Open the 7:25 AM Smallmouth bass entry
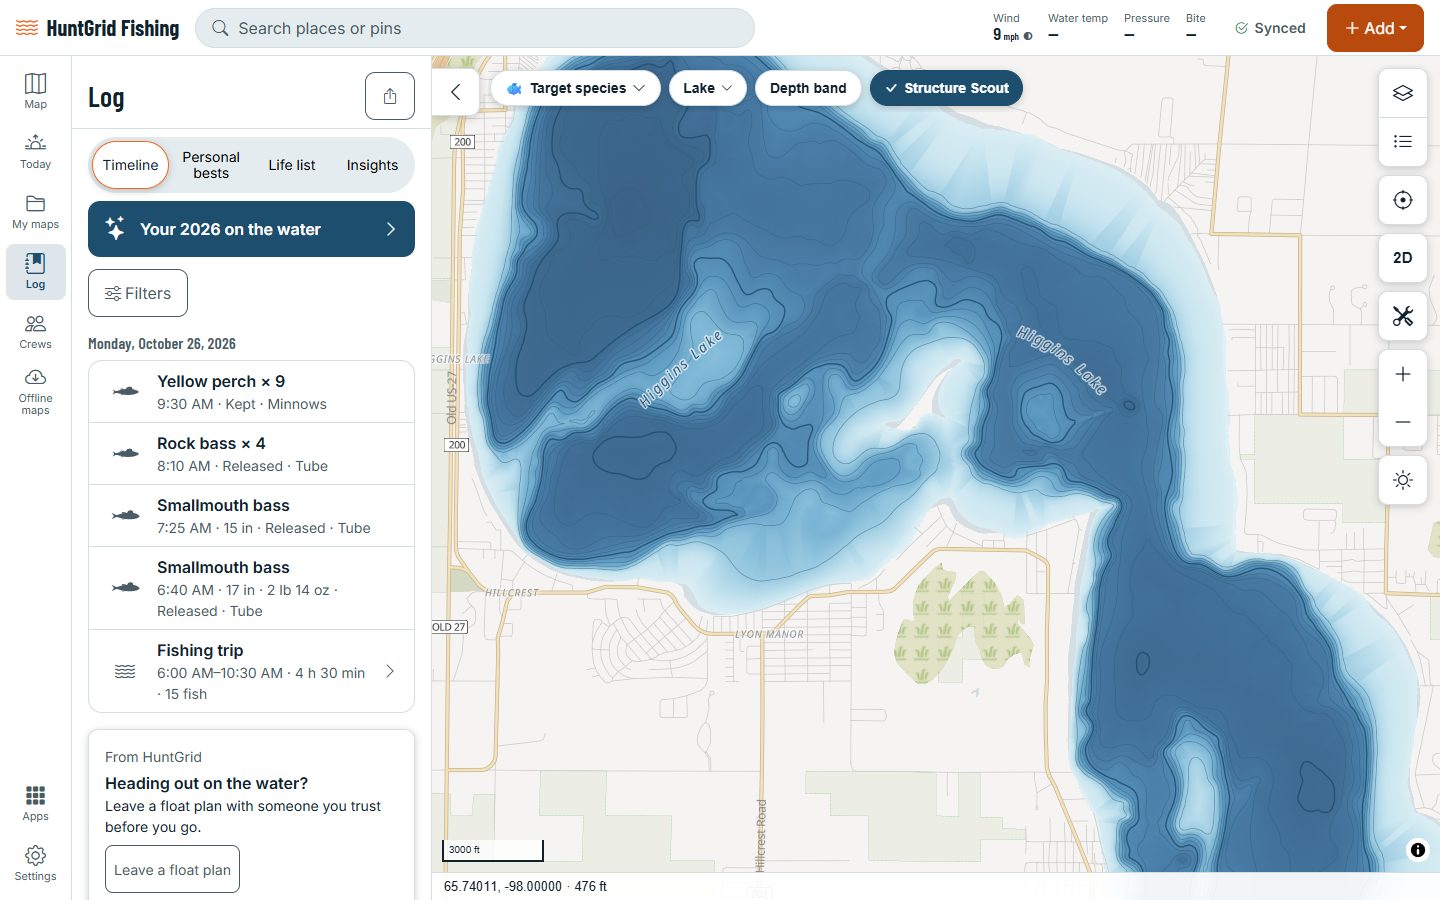This screenshot has width=1440, height=900. (251, 516)
